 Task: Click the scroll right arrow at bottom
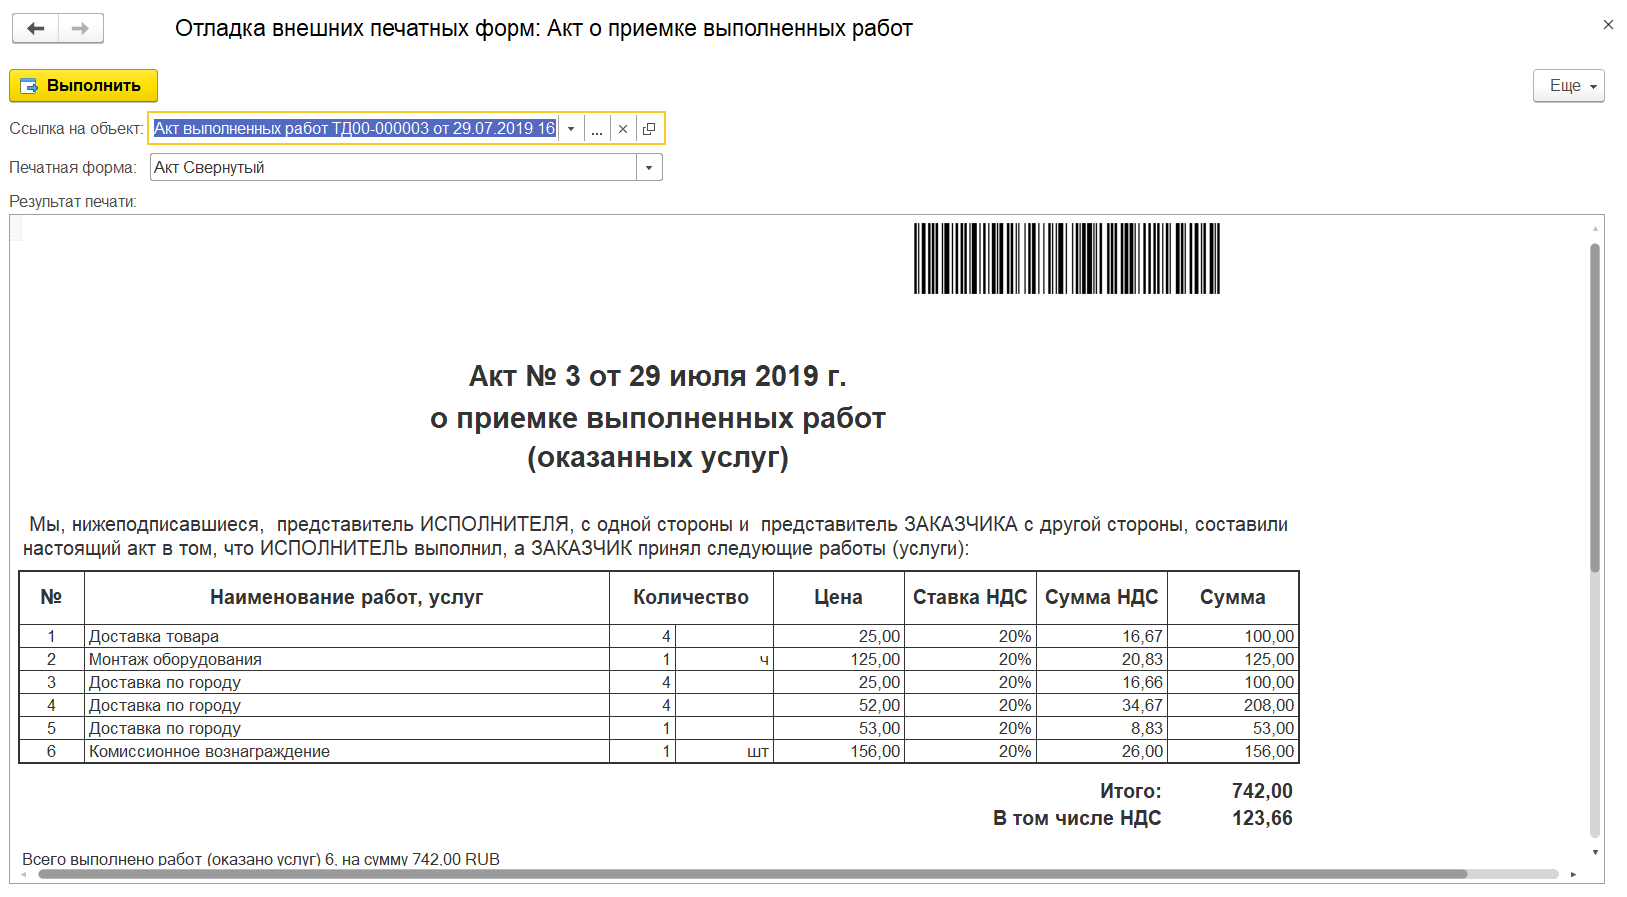(1573, 874)
